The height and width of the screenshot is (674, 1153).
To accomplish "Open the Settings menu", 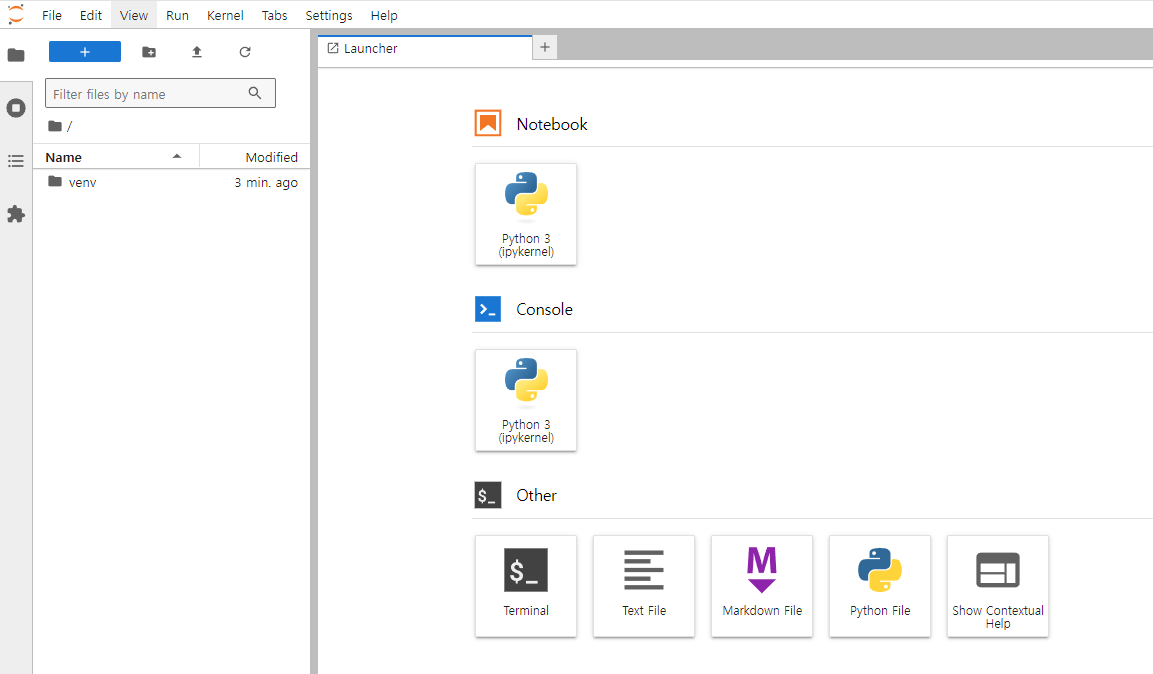I will coord(329,15).
